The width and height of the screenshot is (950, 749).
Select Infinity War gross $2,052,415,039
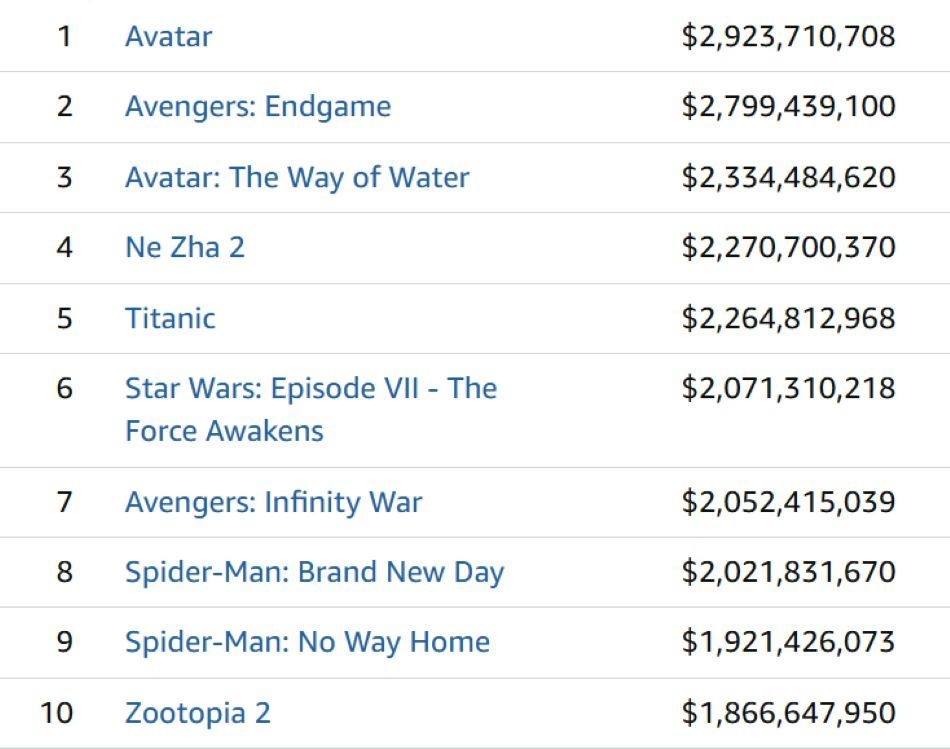point(788,502)
